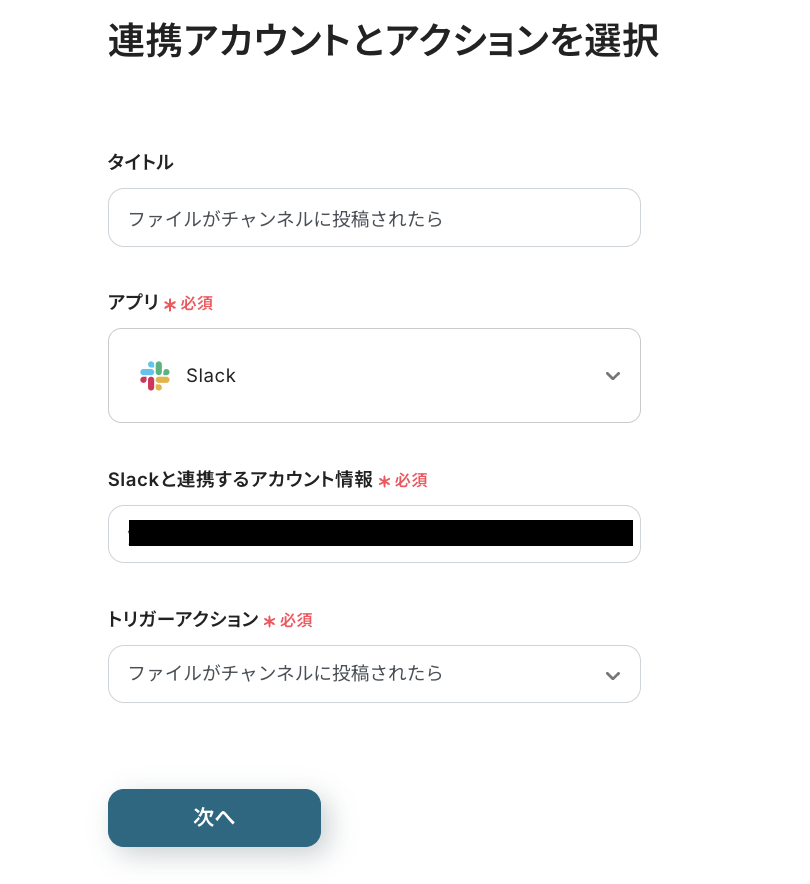Click the タイトル text input field
810x884 pixels.
click(374, 218)
